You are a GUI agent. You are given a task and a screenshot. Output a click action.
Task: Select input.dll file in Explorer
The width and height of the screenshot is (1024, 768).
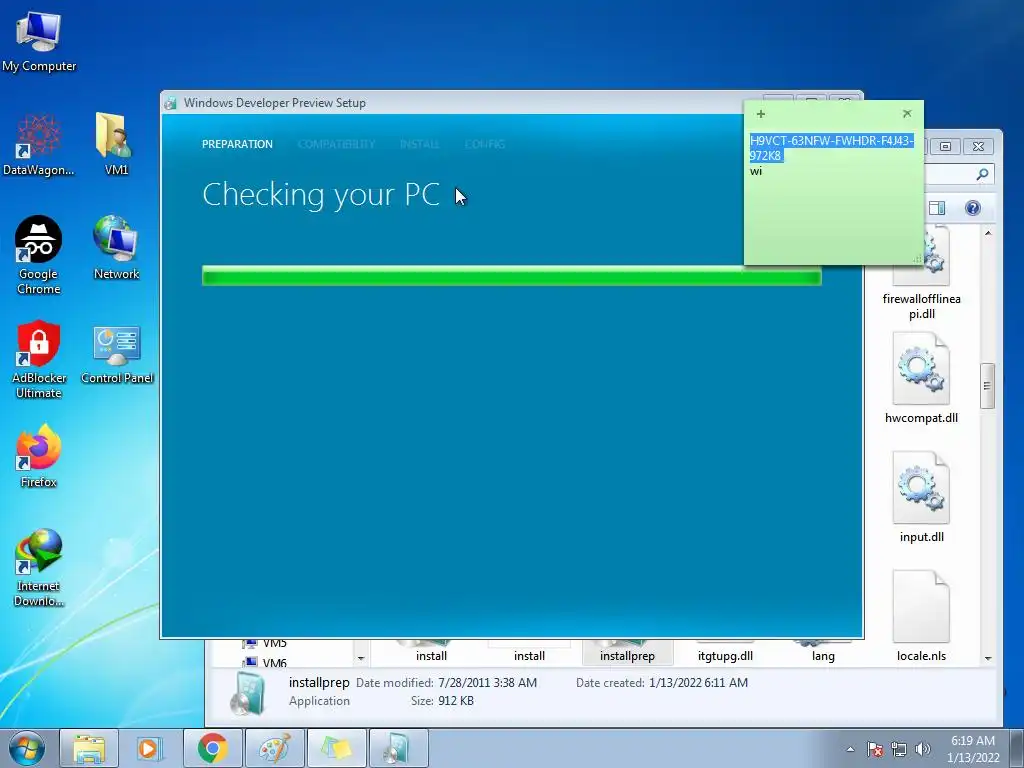tap(921, 498)
